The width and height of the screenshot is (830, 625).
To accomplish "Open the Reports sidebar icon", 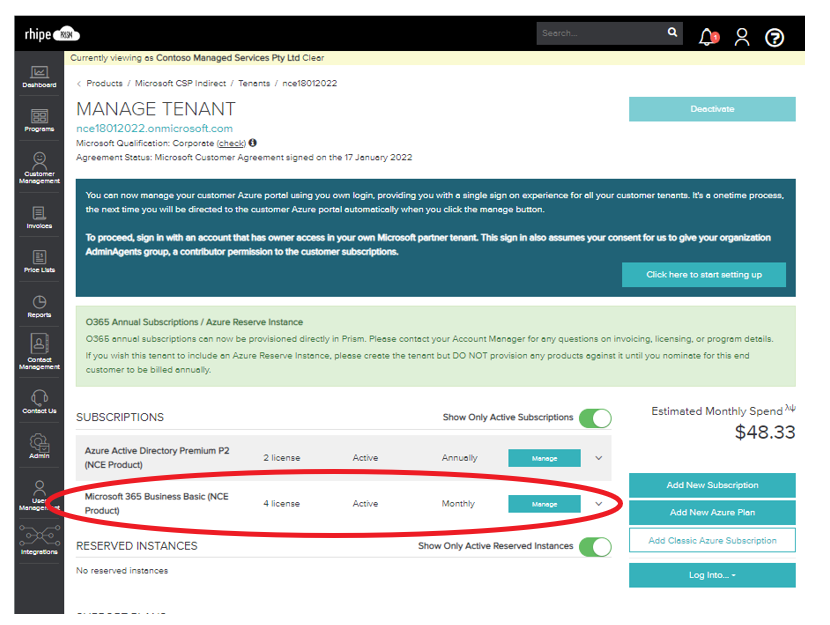I will [39, 306].
